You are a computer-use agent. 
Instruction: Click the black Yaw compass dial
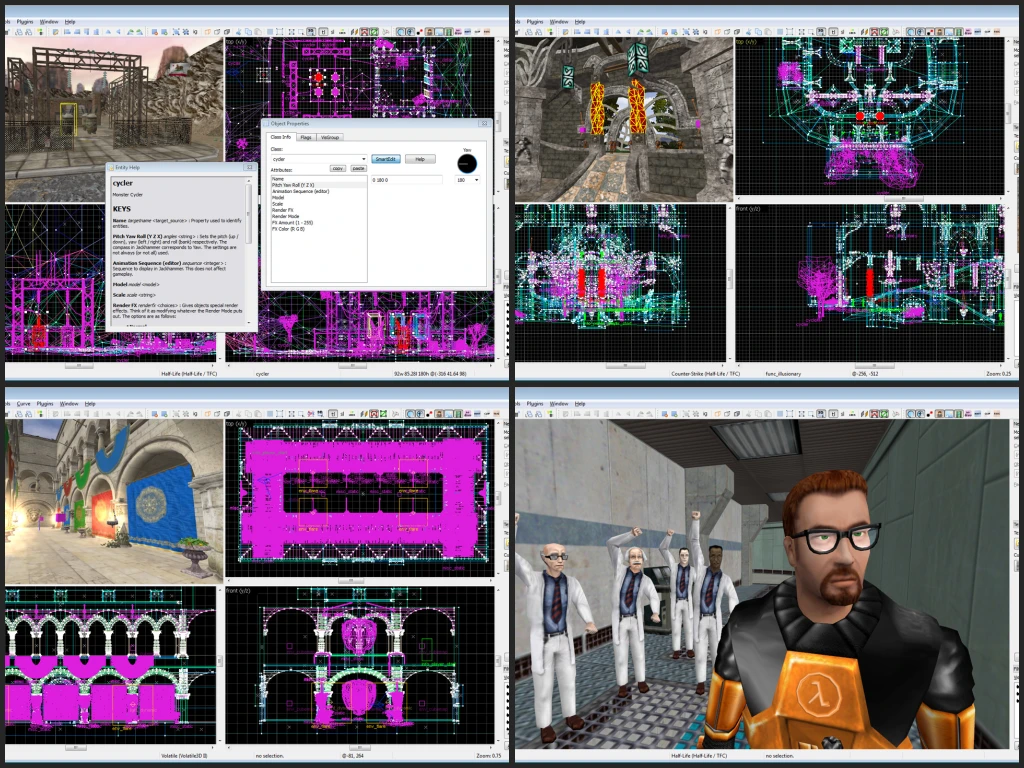point(467,161)
